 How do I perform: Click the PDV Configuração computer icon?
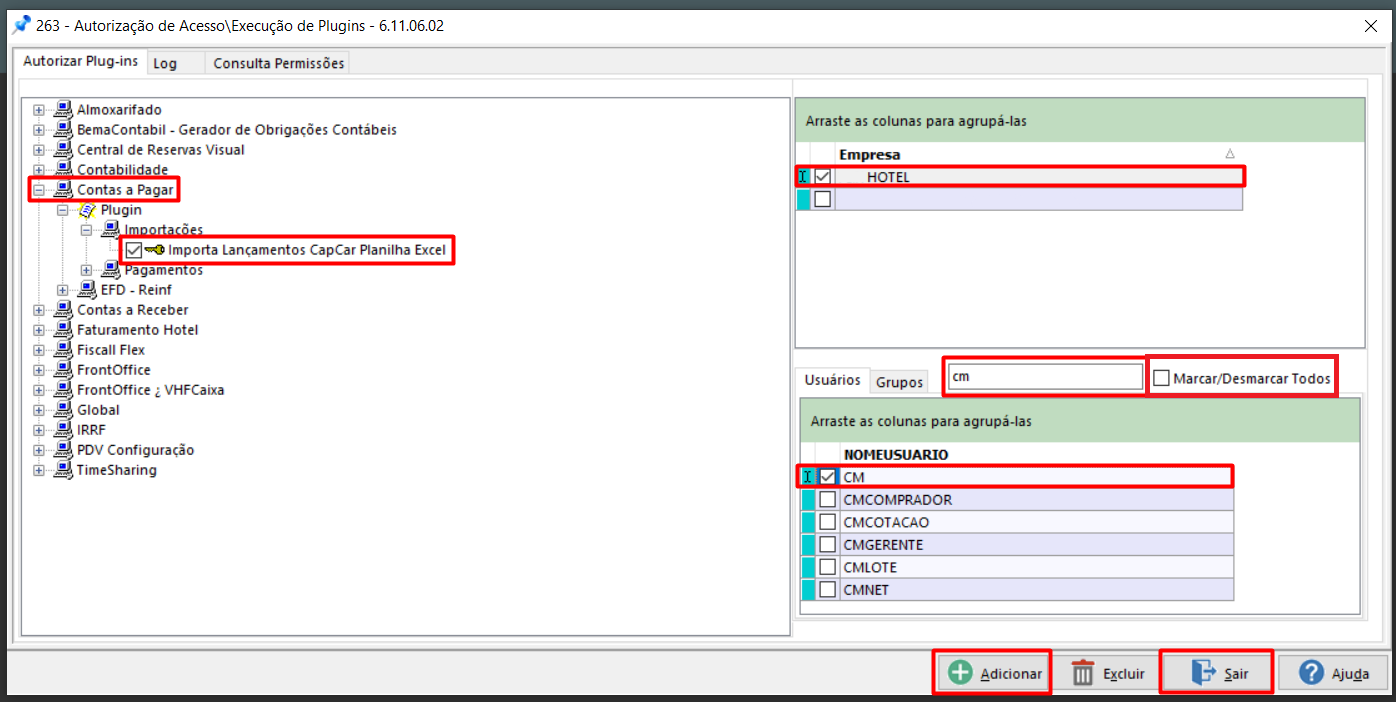pyautogui.click(x=64, y=450)
